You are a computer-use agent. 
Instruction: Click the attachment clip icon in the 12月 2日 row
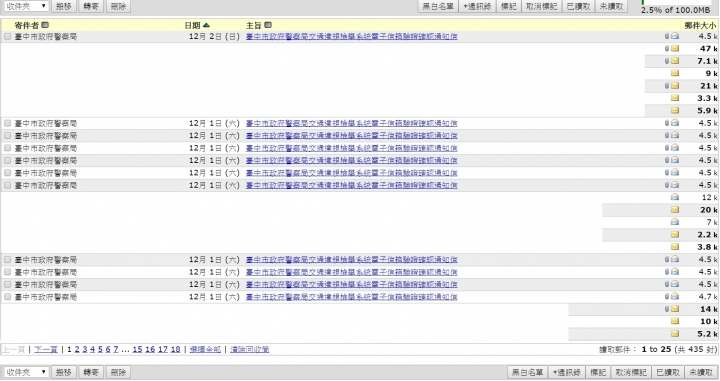tap(667, 36)
